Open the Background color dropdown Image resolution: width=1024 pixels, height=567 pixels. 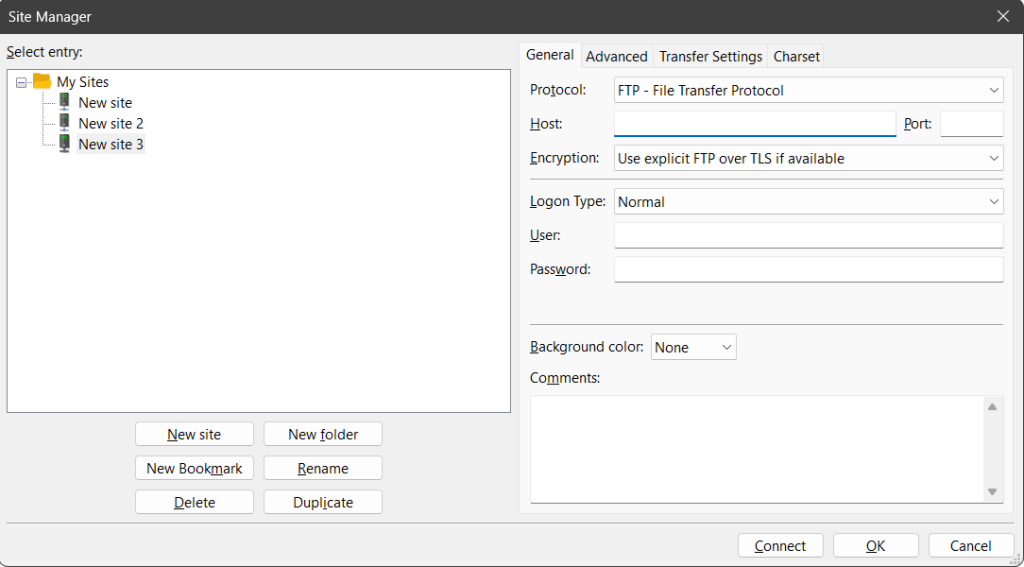(x=693, y=347)
